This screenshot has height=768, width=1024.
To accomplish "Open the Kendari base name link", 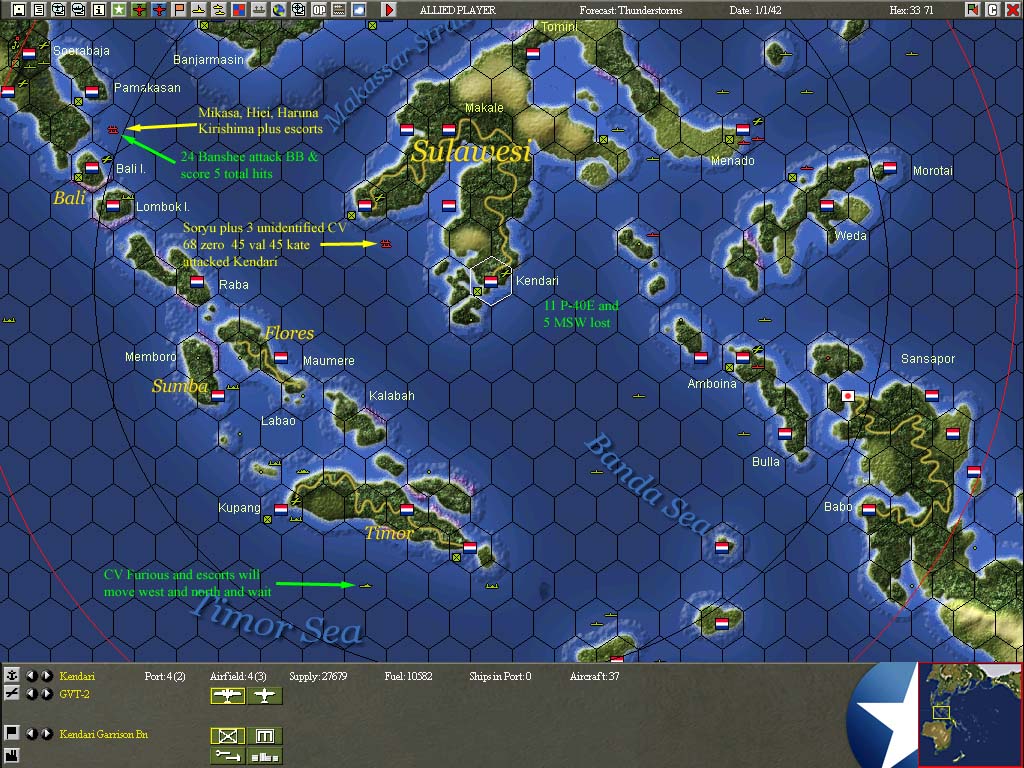I will 77,676.
